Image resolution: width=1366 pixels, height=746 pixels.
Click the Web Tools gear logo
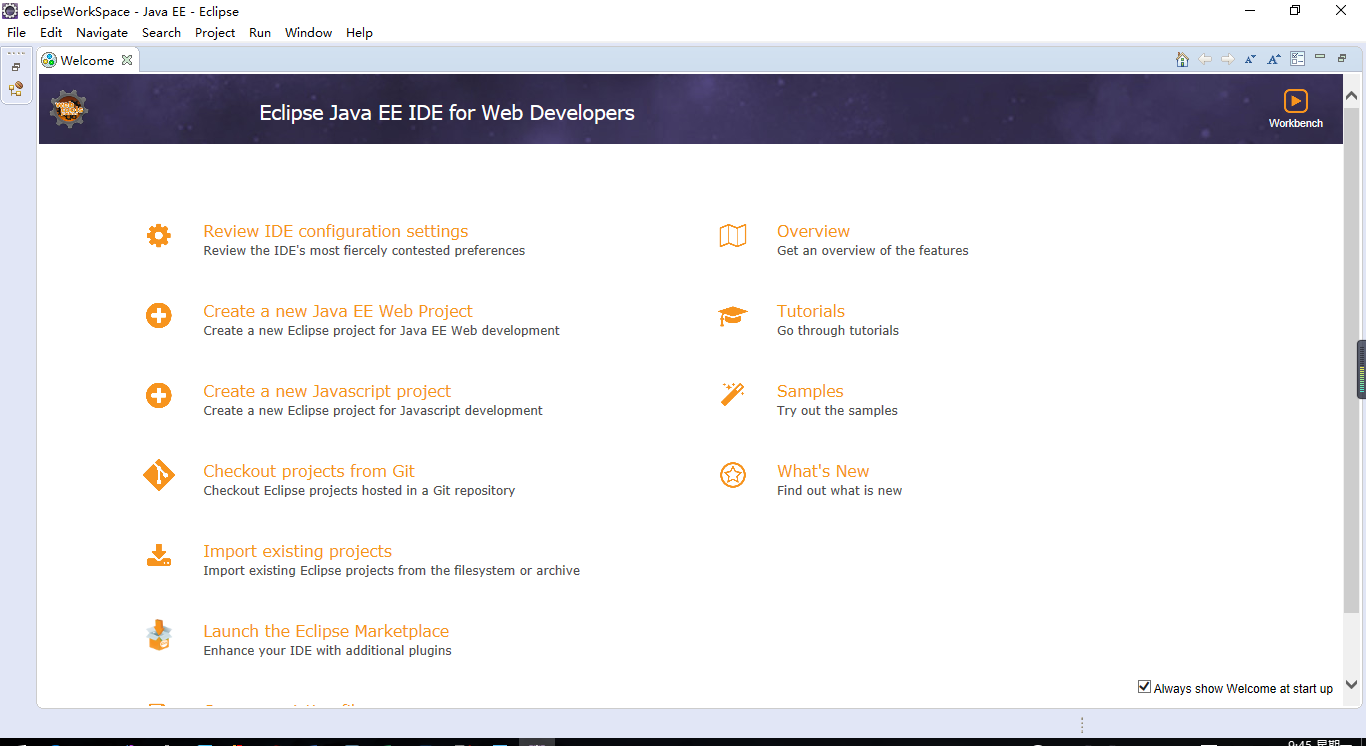[x=69, y=108]
